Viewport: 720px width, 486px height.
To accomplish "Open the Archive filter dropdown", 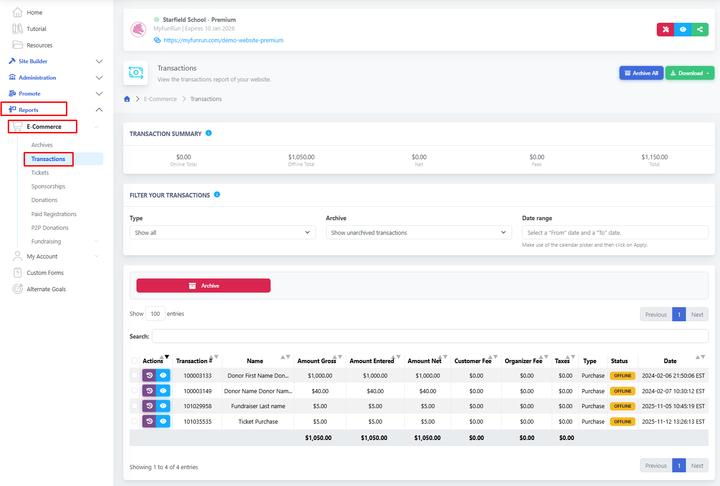I will pyautogui.click(x=419, y=232).
